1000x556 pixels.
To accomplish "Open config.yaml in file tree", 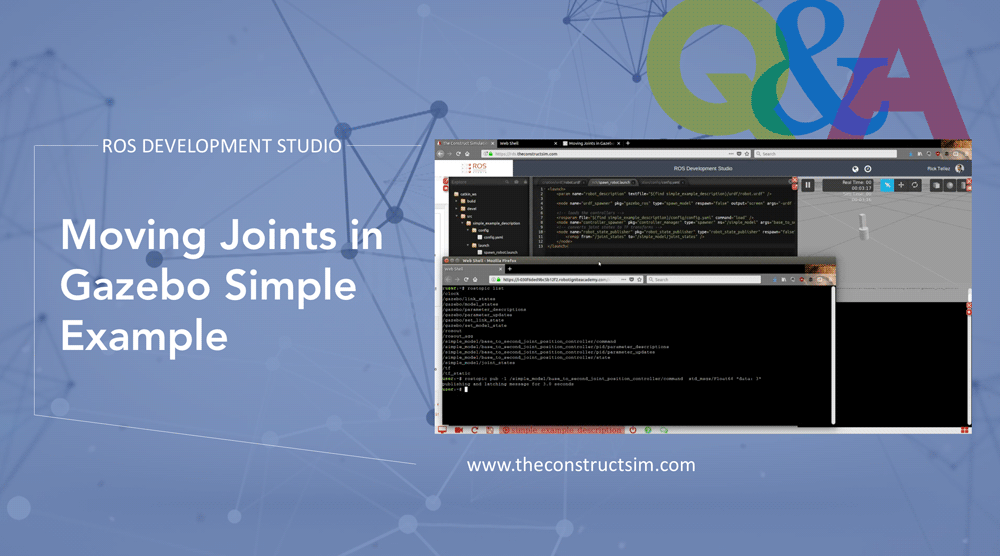I will point(490,237).
